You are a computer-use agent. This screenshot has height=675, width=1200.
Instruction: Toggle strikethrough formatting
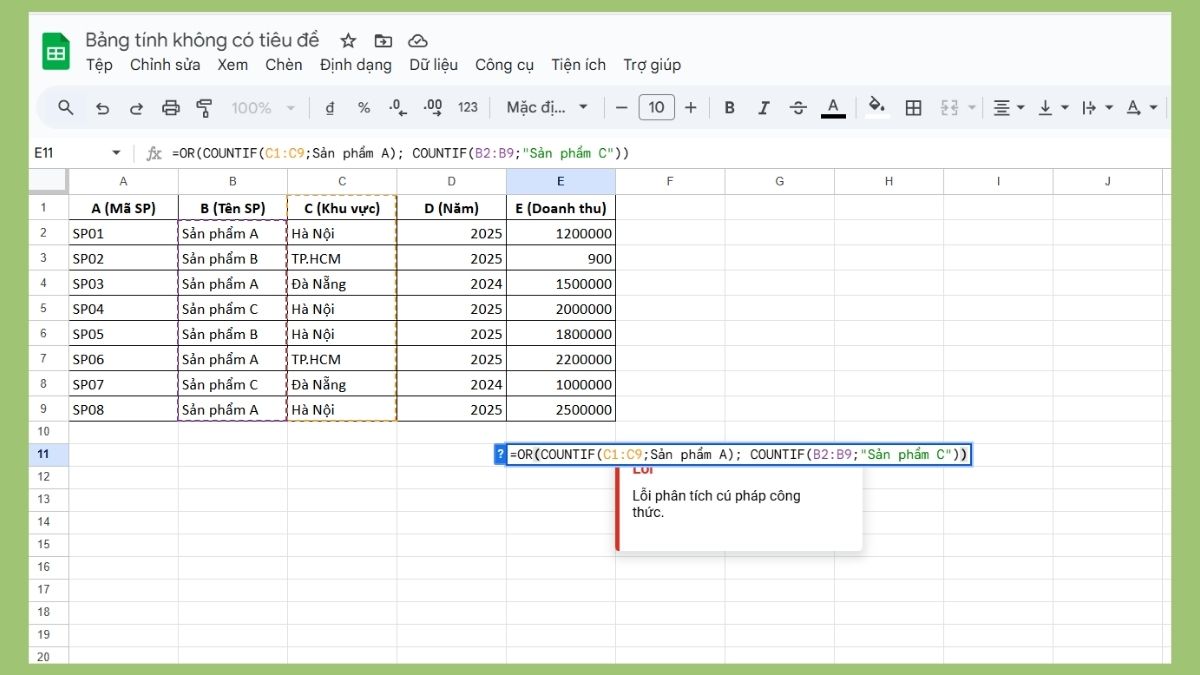pyautogui.click(x=798, y=107)
